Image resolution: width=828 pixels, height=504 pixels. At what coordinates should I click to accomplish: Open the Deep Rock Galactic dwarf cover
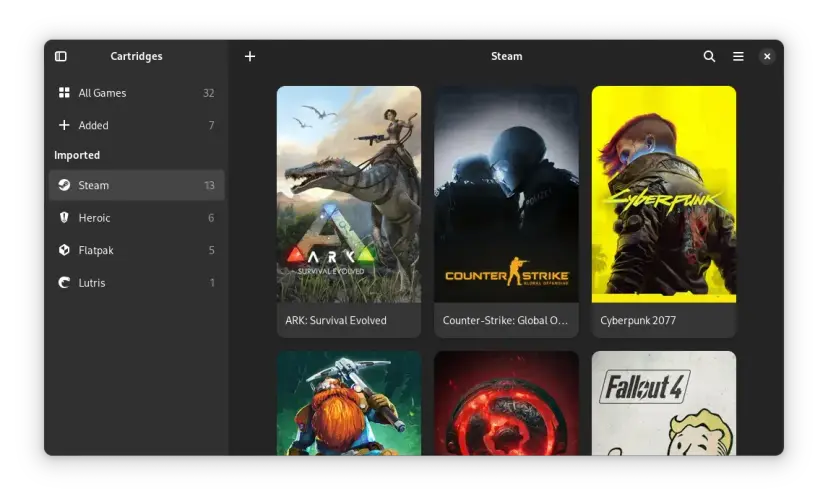tap(349, 403)
